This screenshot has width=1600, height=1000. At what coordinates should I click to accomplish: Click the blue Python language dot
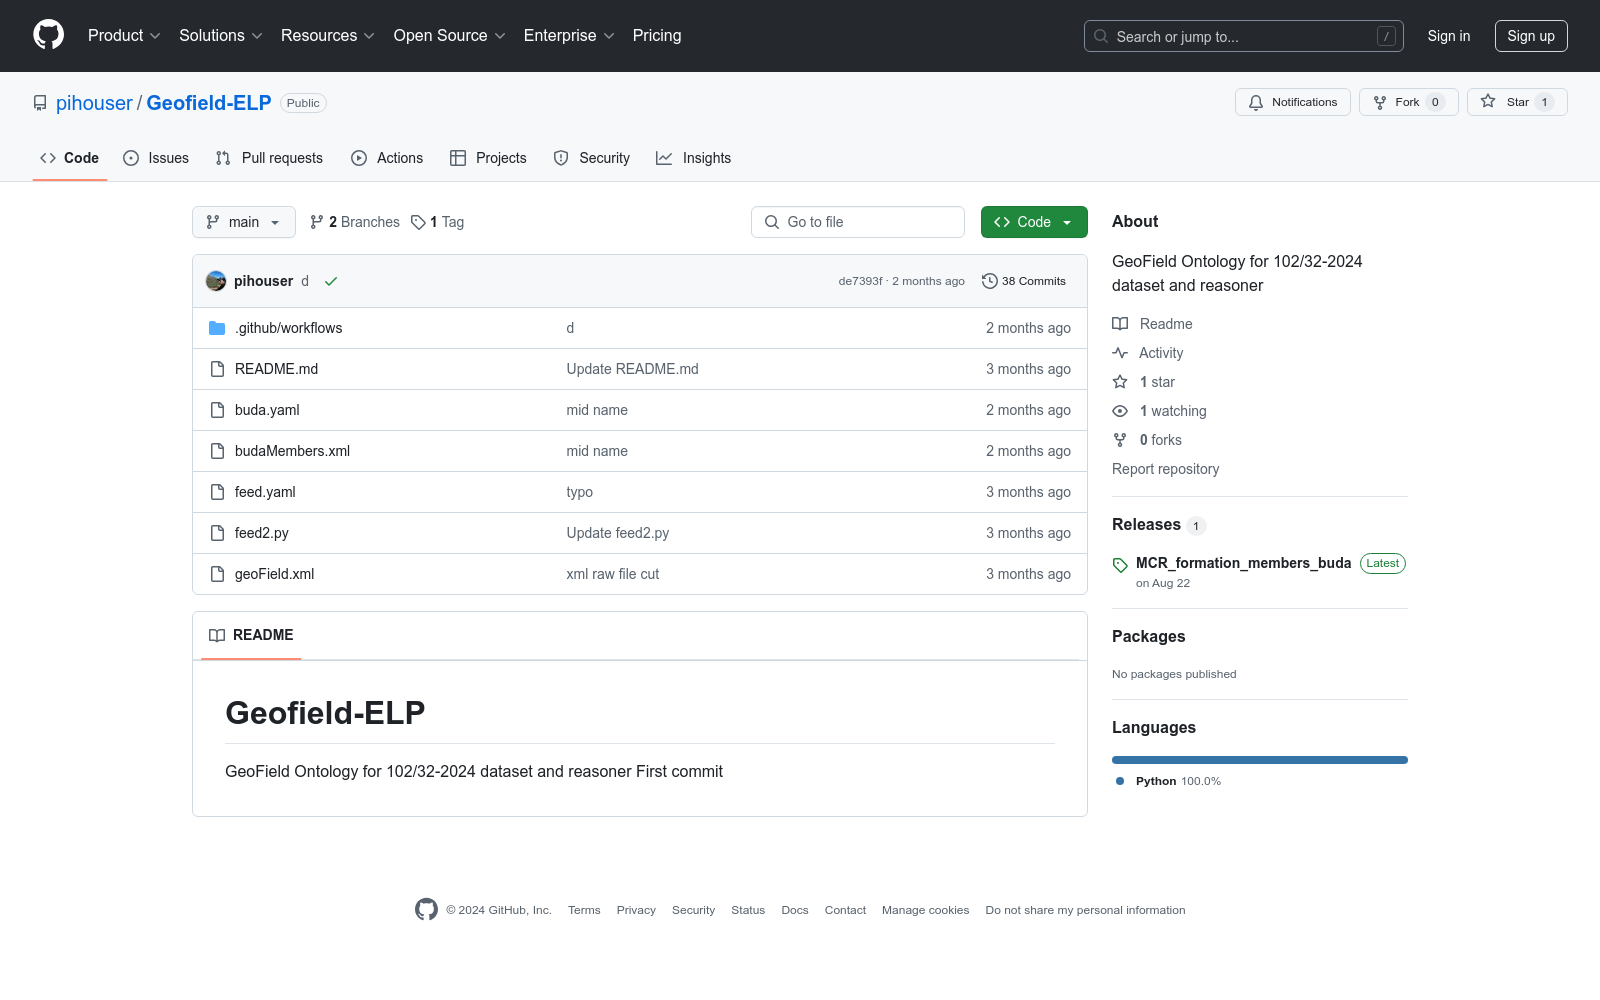click(x=1120, y=781)
